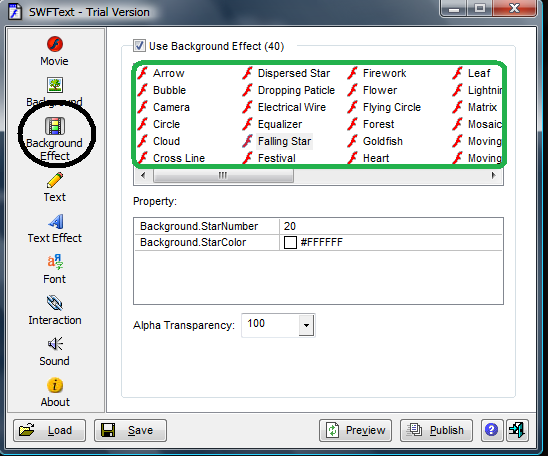
Task: Minimize the SWFText window
Action: tap(454, 8)
